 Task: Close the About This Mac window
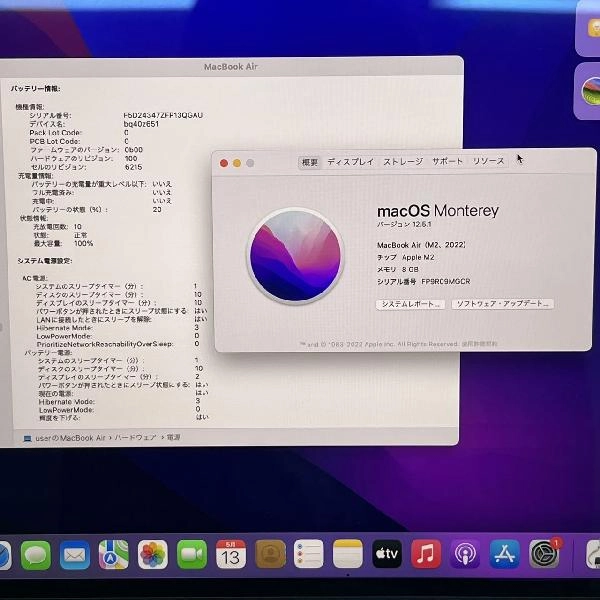point(224,163)
